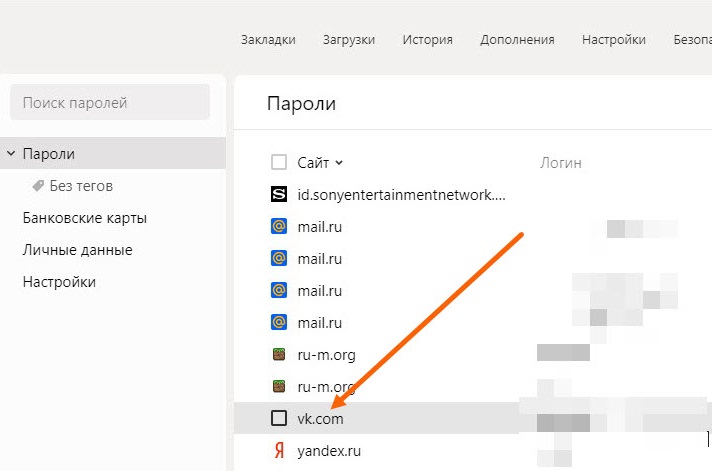Click the second ru-m.org site icon
Screen dimensions: 712x471
coord(279,386)
